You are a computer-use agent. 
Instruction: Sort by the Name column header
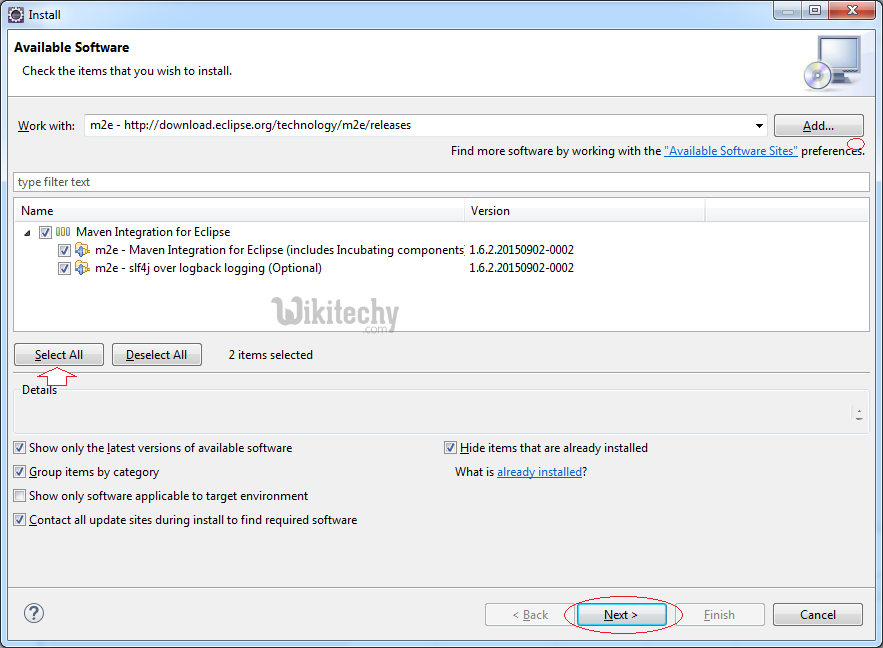point(240,211)
